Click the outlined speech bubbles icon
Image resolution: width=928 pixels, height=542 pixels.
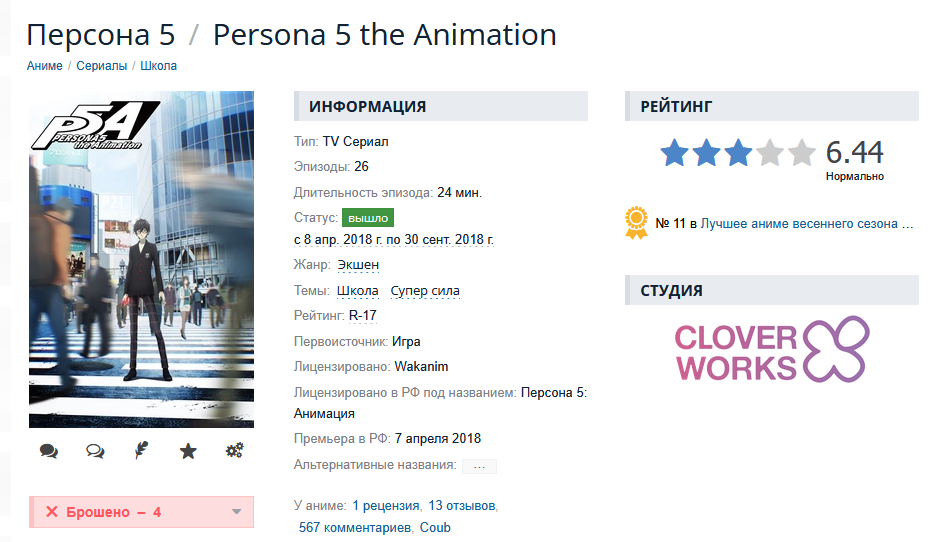point(95,451)
